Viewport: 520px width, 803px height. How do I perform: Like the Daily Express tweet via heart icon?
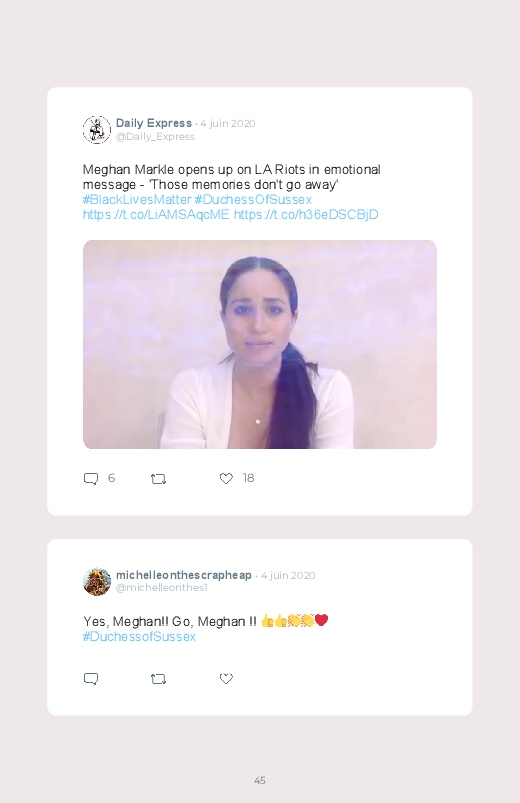point(226,478)
